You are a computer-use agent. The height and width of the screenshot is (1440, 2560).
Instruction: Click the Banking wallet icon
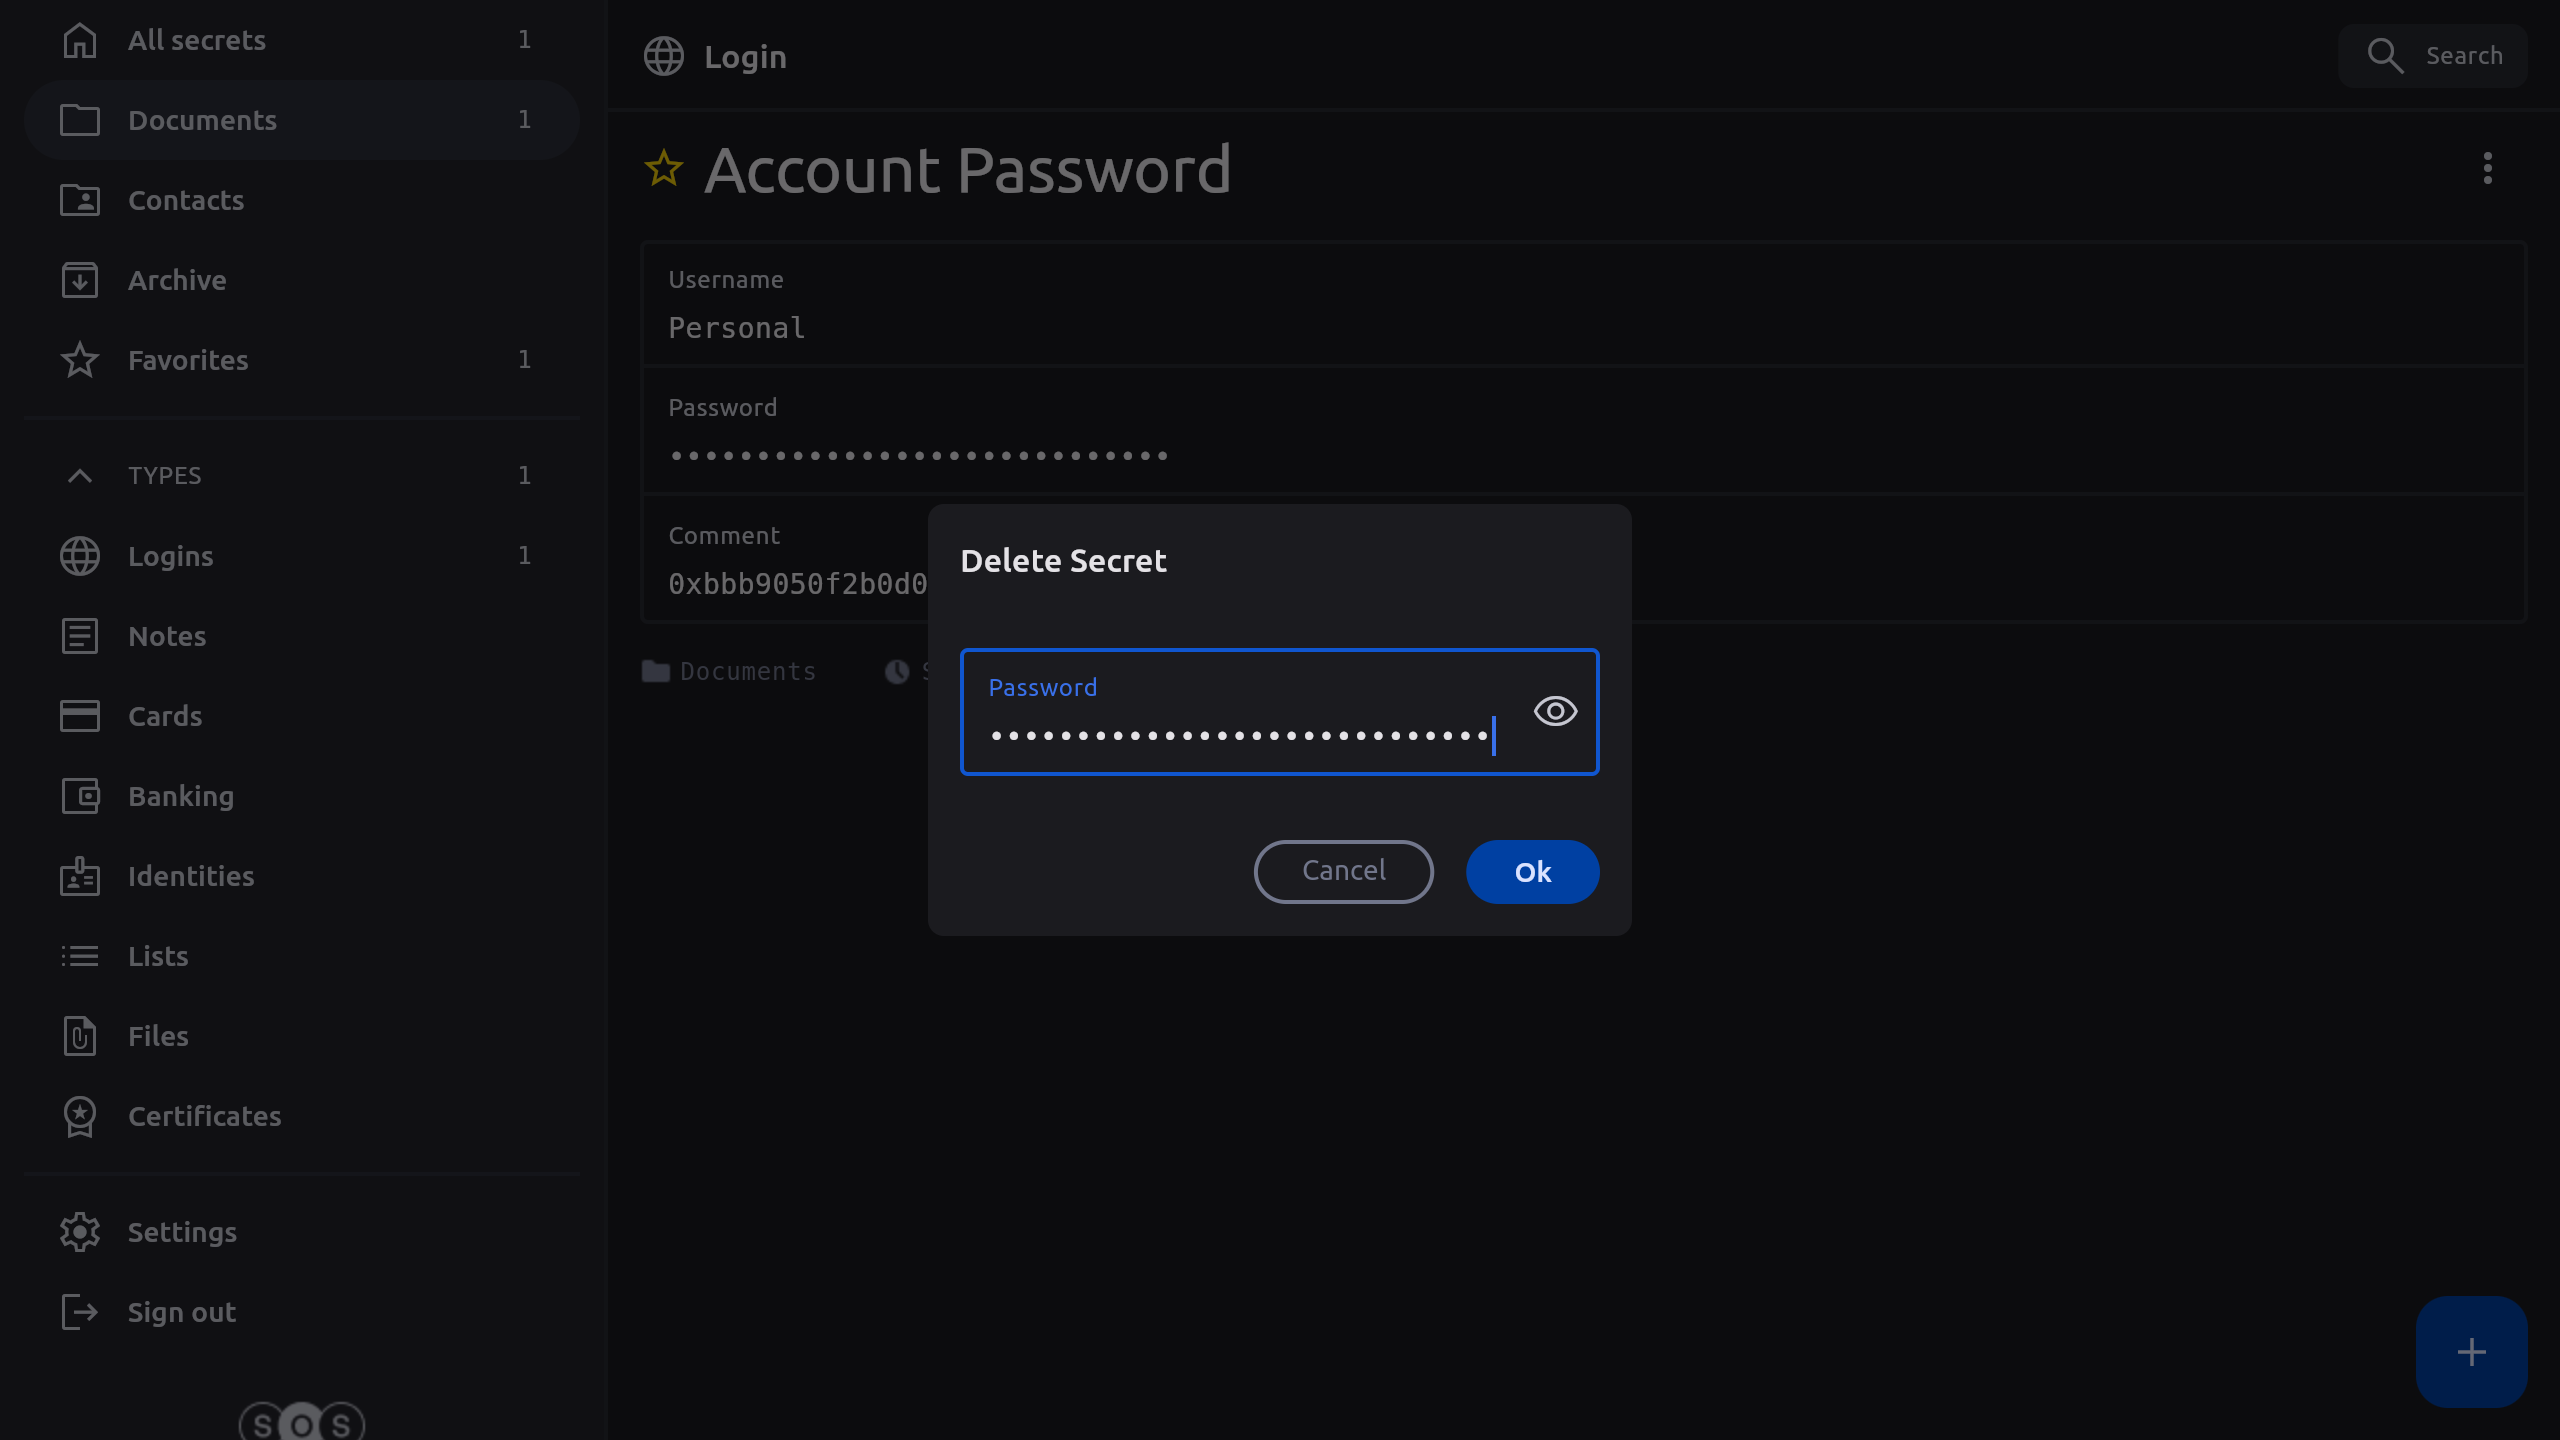80,796
